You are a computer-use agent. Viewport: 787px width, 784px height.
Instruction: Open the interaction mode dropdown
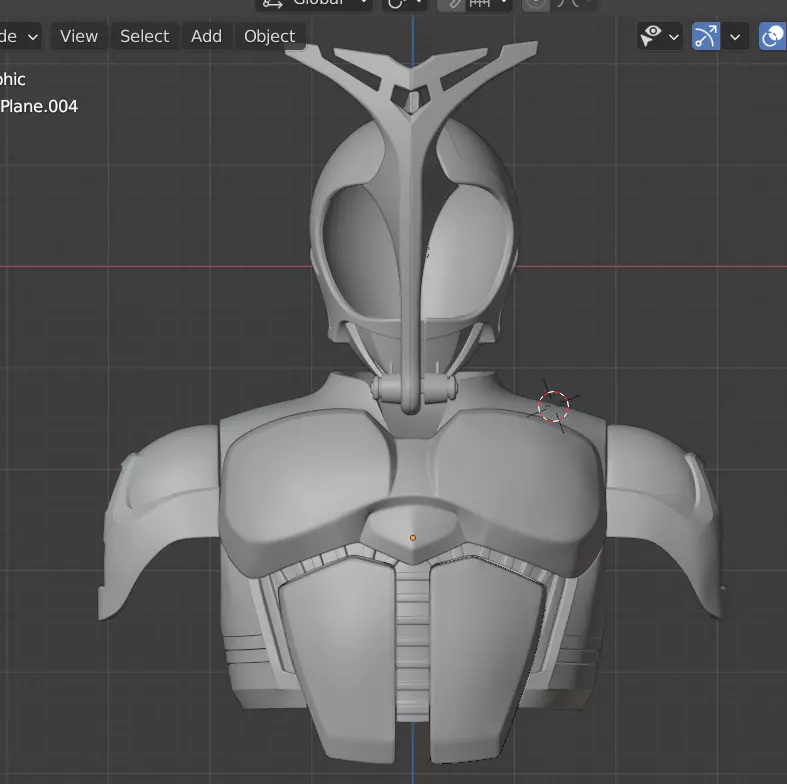coord(20,36)
